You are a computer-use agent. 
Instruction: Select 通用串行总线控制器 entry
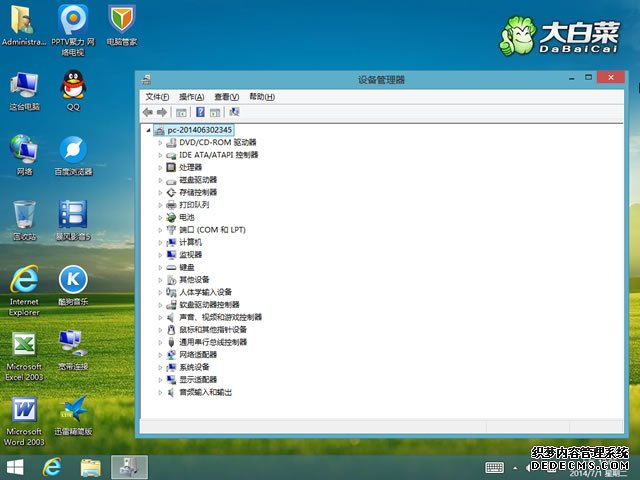(213, 342)
